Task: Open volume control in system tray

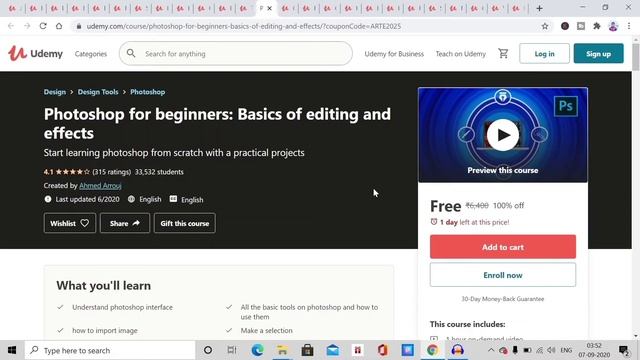Action: click(551, 350)
